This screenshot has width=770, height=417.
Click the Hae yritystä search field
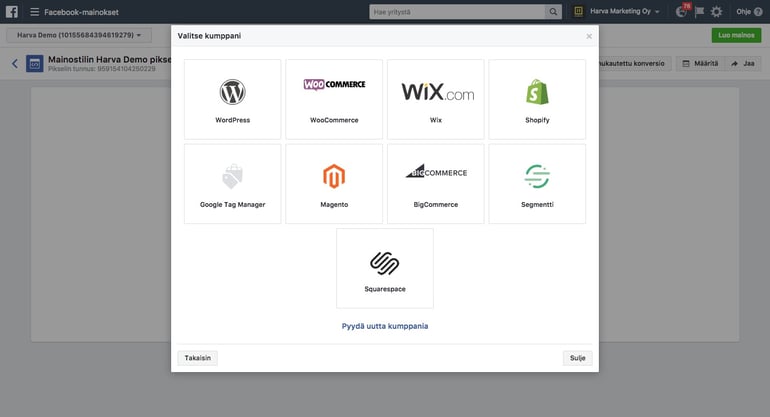[457, 12]
